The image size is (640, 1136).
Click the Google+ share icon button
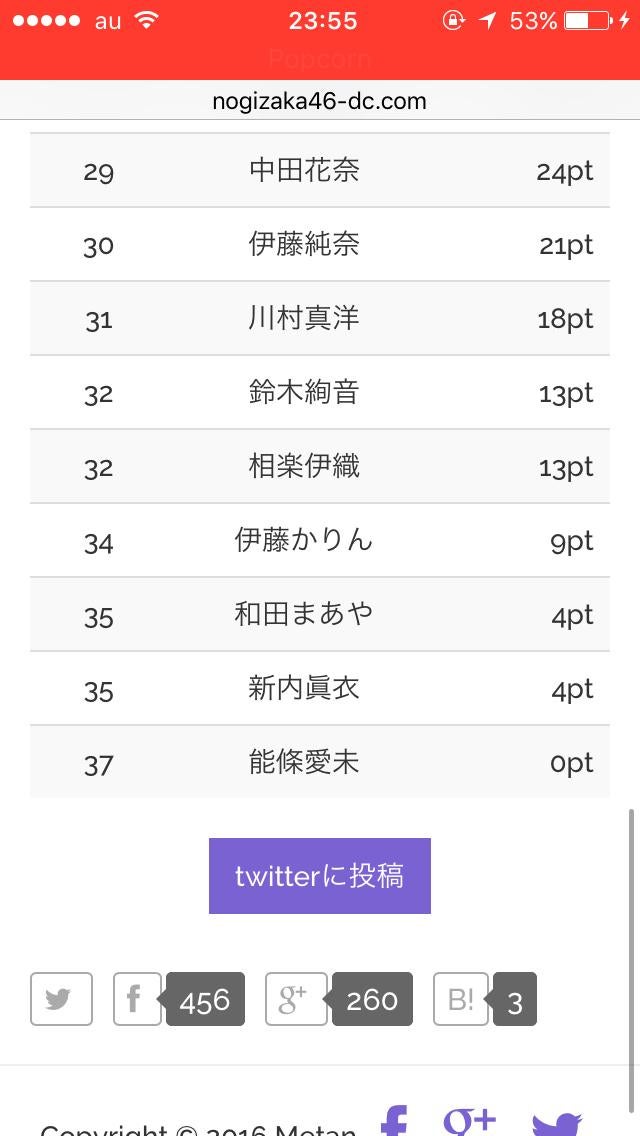pos(295,999)
